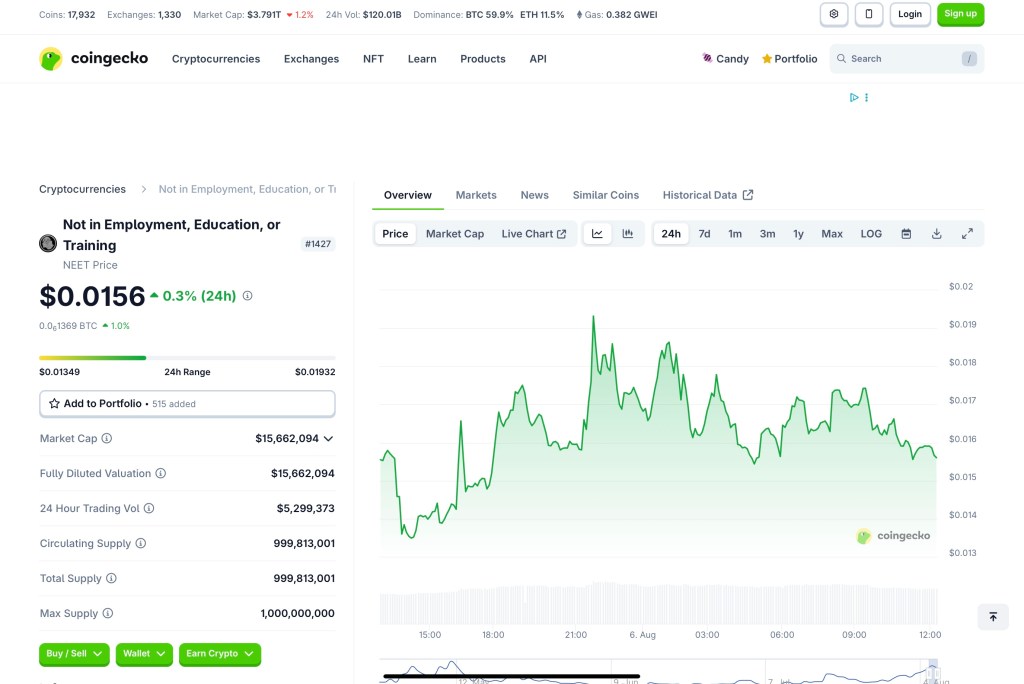Select the 7d time range

pos(704,234)
